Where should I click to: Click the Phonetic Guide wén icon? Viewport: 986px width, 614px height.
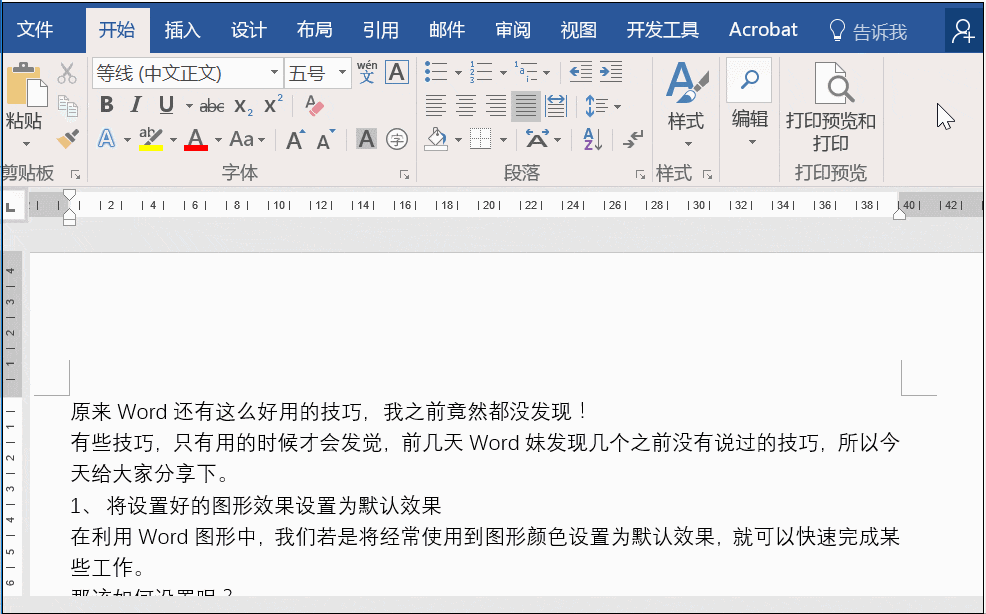coord(367,72)
